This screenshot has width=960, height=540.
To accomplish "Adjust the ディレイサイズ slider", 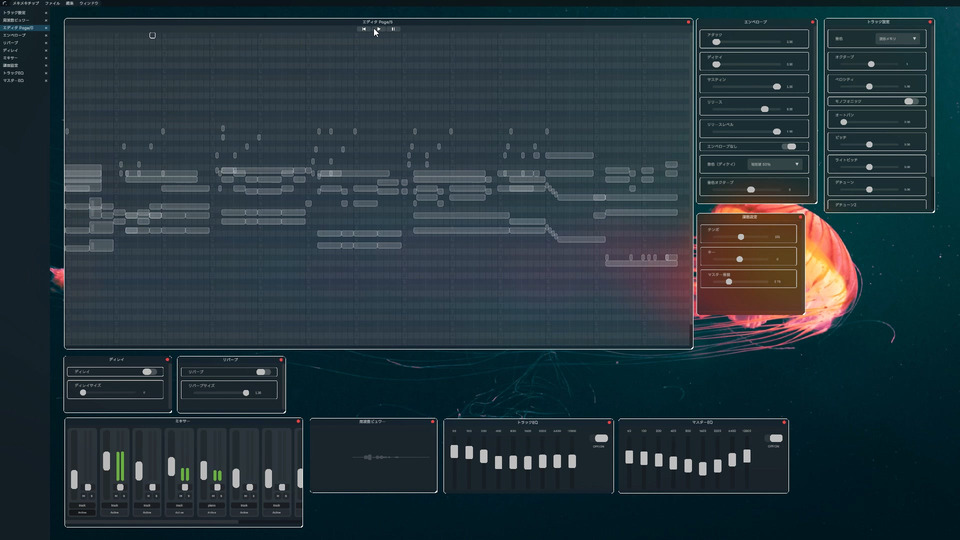I will pyautogui.click(x=83, y=392).
